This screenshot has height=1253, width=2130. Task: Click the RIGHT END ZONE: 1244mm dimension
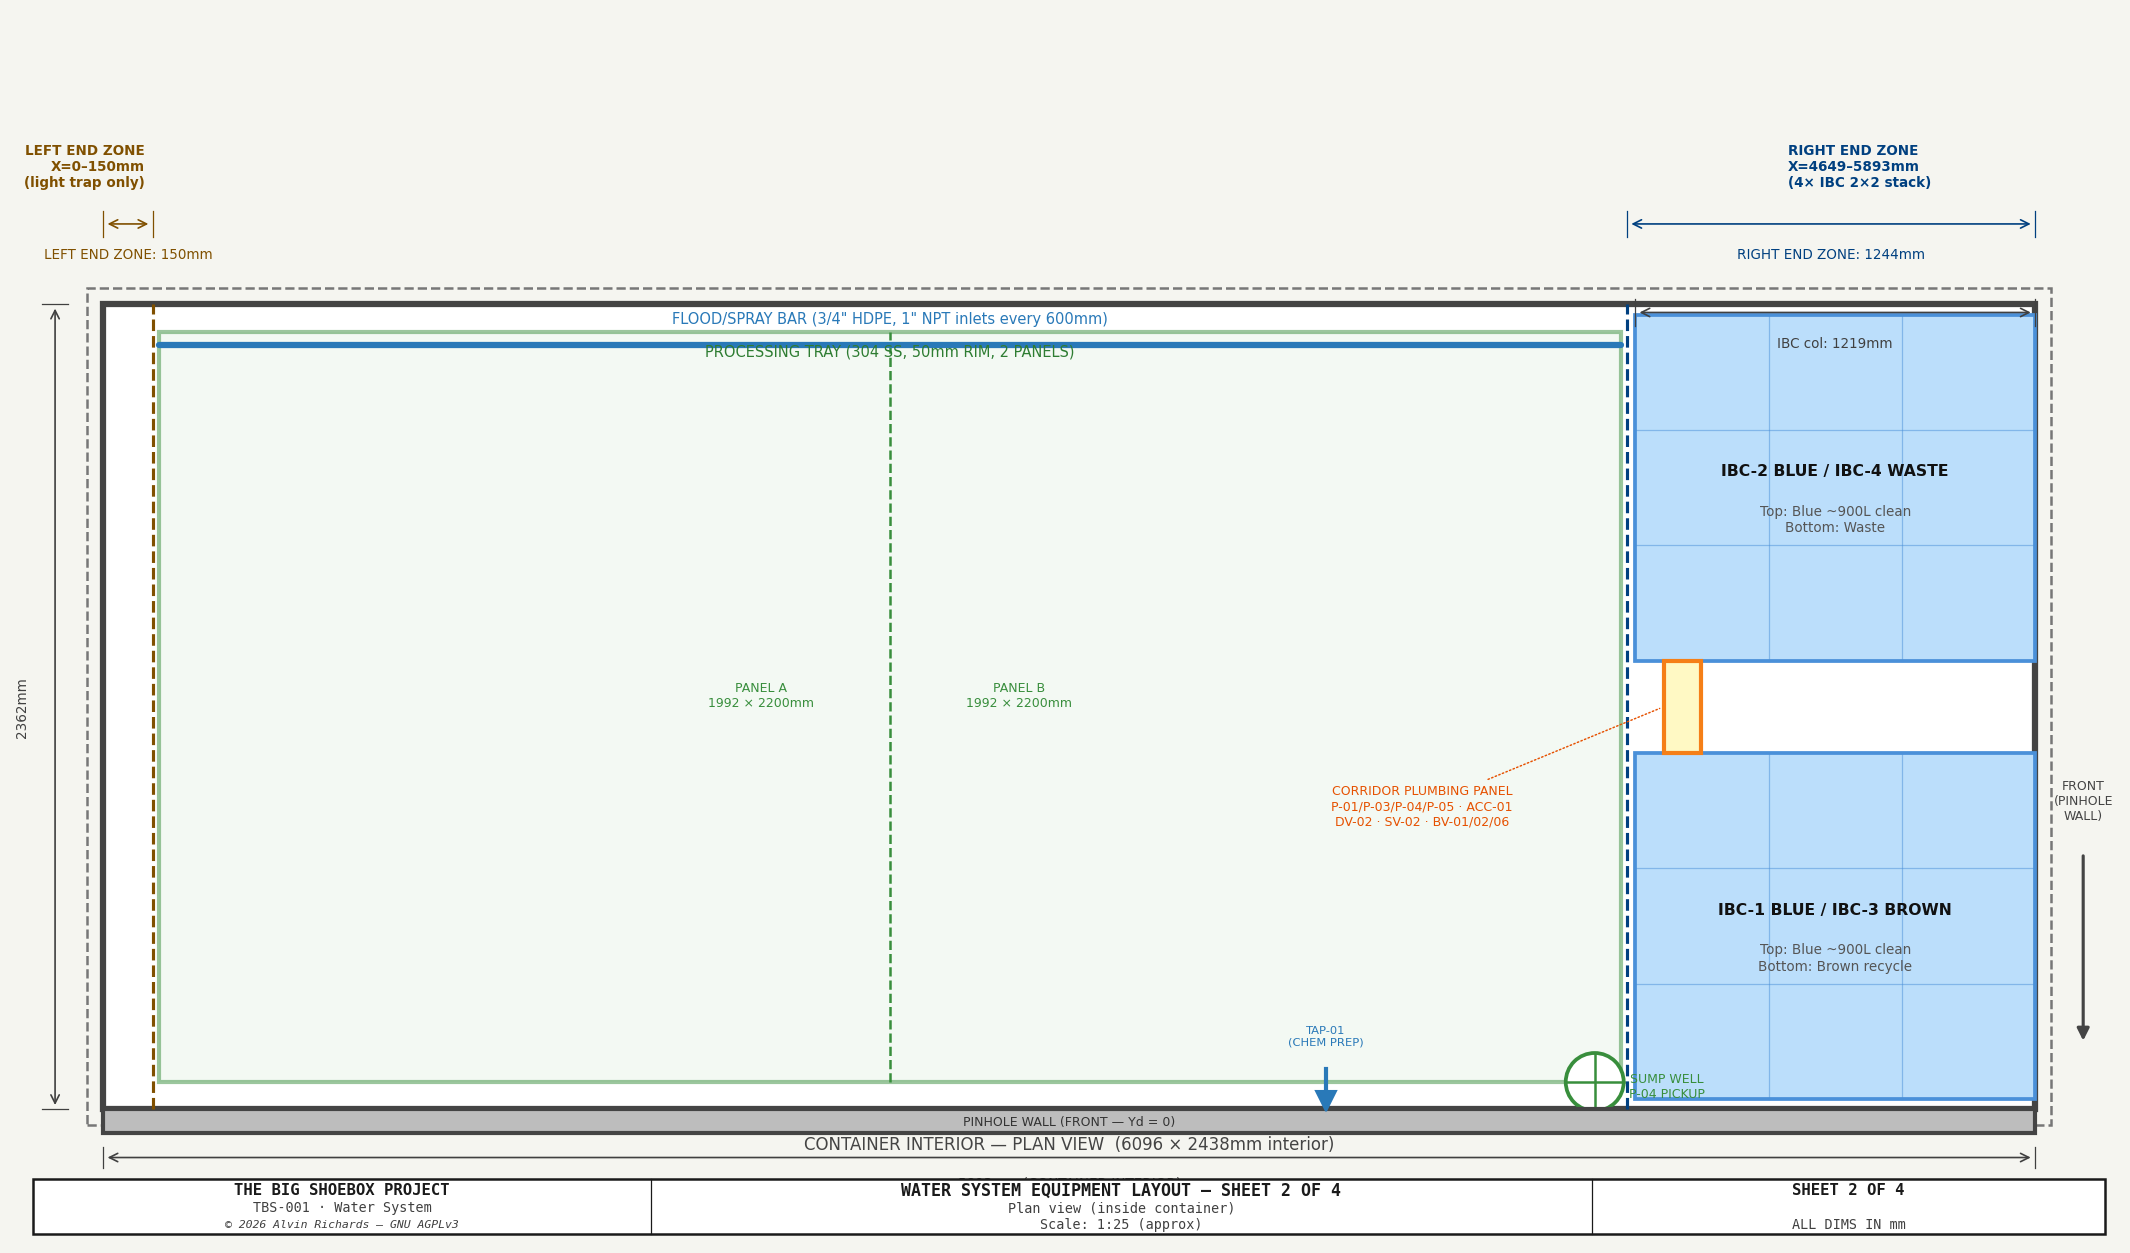(1831, 255)
